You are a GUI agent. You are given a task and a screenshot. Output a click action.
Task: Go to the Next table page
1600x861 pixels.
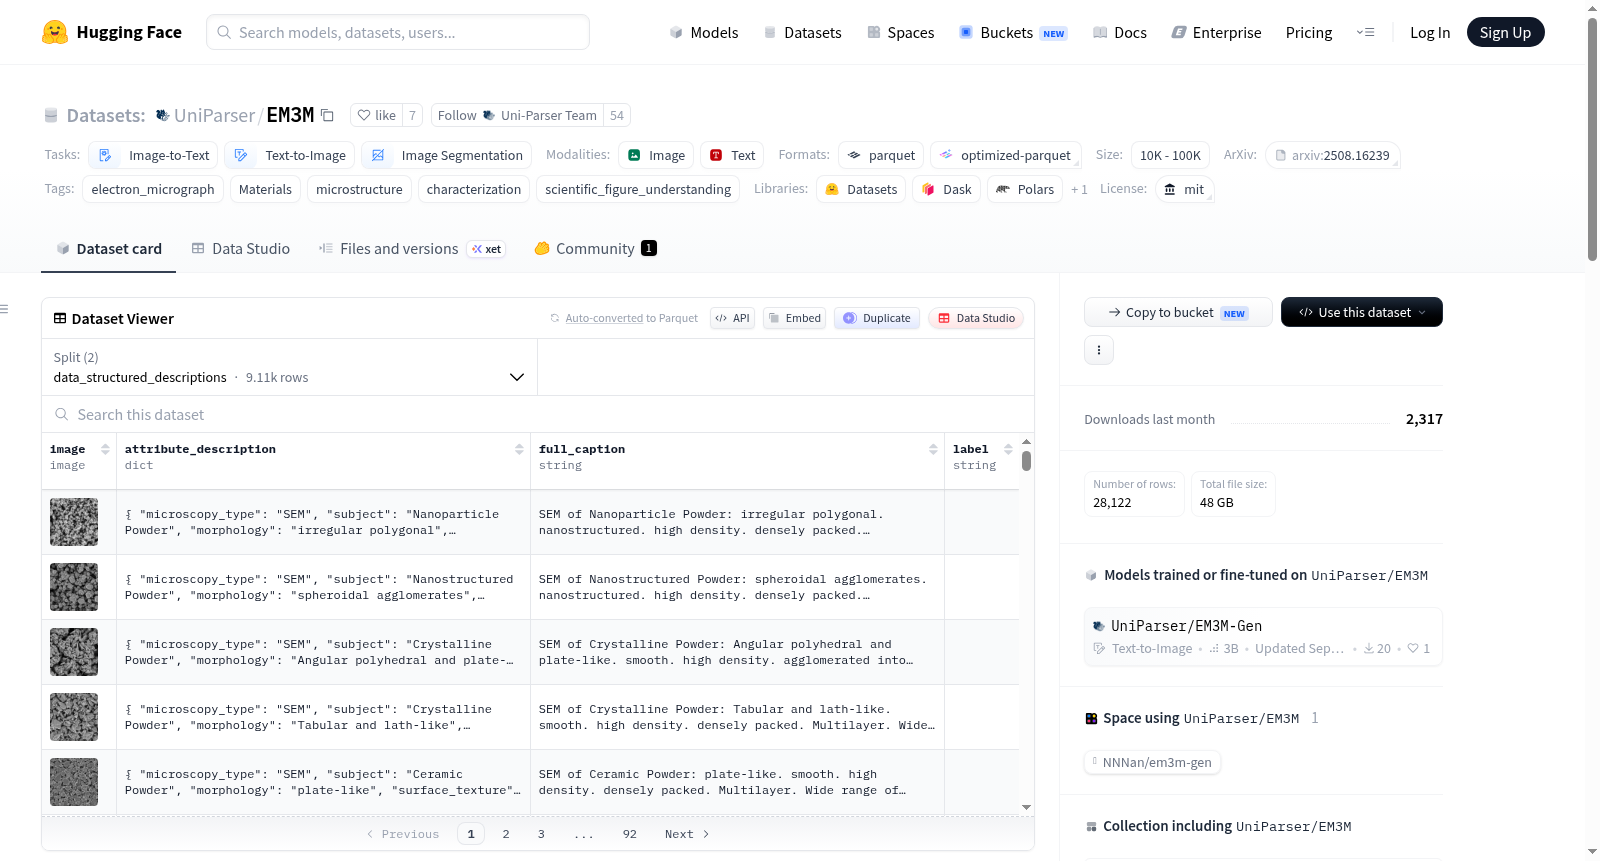(687, 834)
